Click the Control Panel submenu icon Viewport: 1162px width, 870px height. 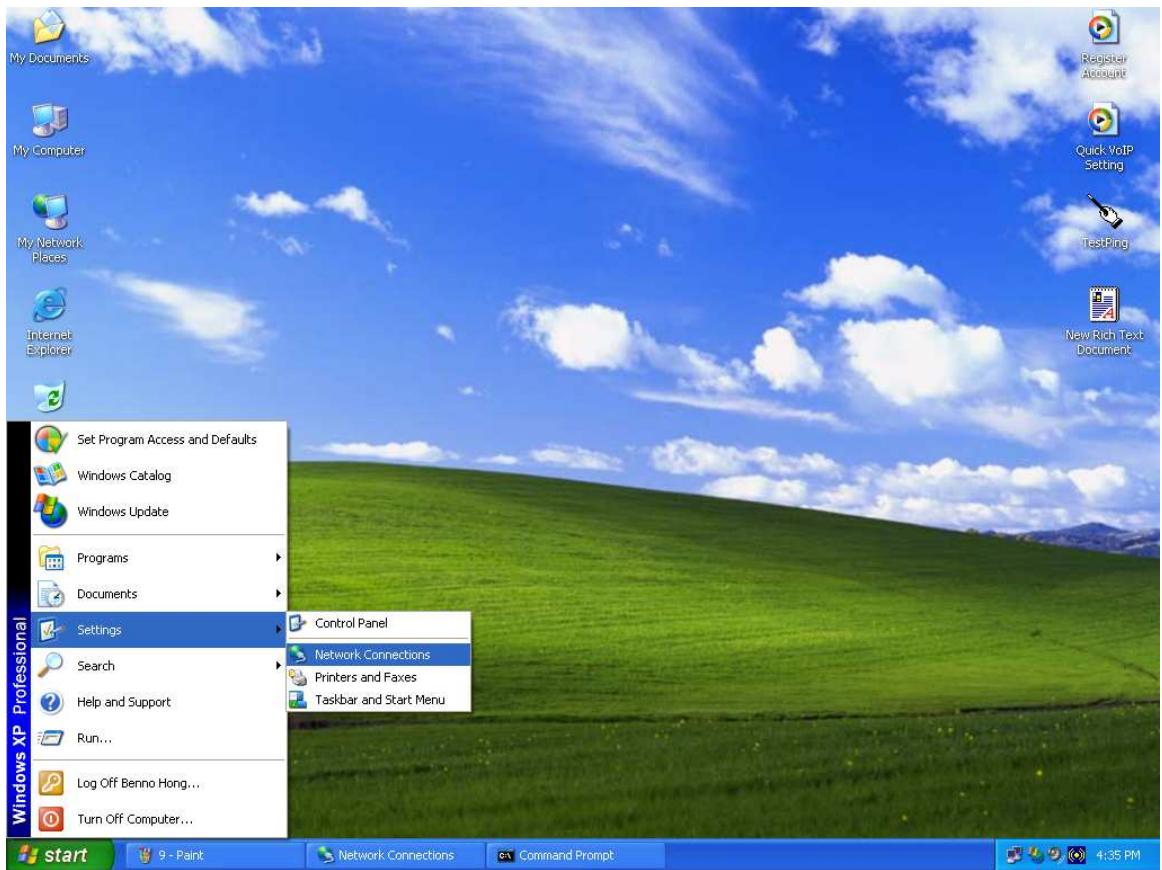point(297,622)
